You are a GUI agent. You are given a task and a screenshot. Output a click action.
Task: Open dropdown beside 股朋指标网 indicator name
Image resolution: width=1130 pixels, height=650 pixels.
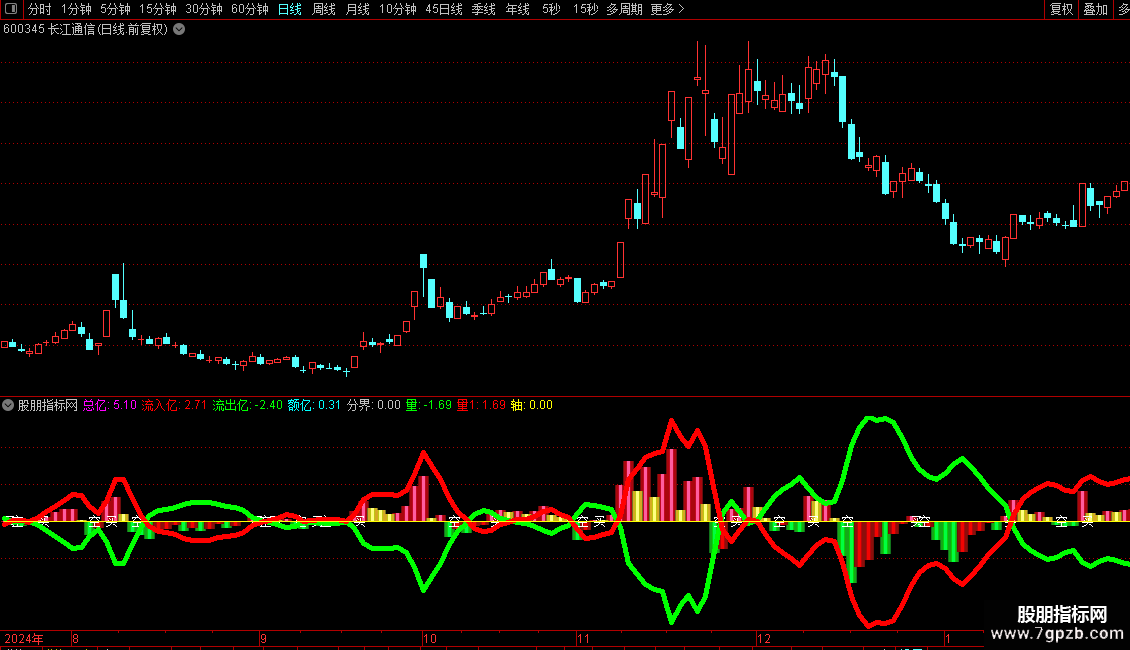(8, 405)
